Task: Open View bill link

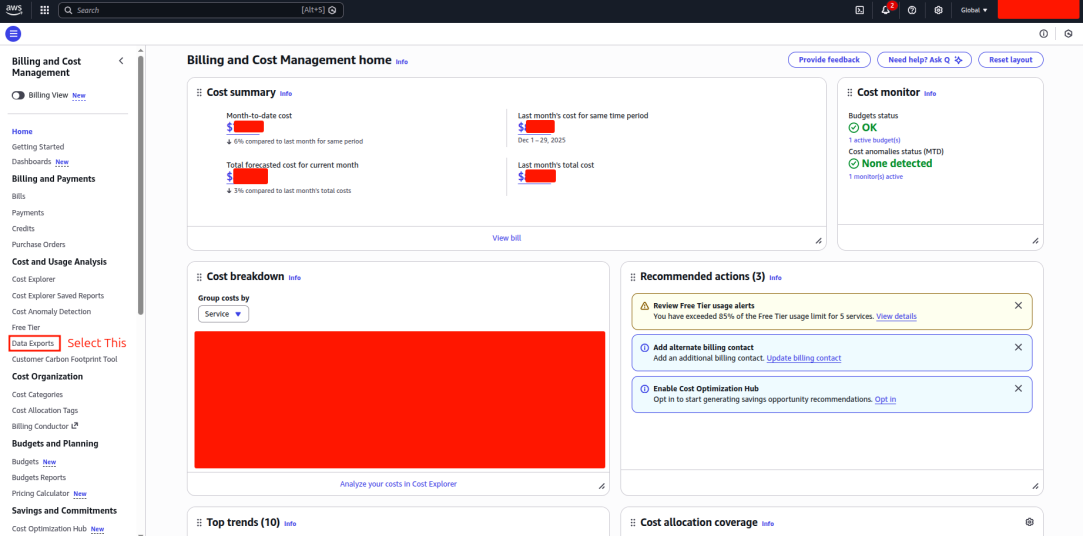Action: pos(506,238)
